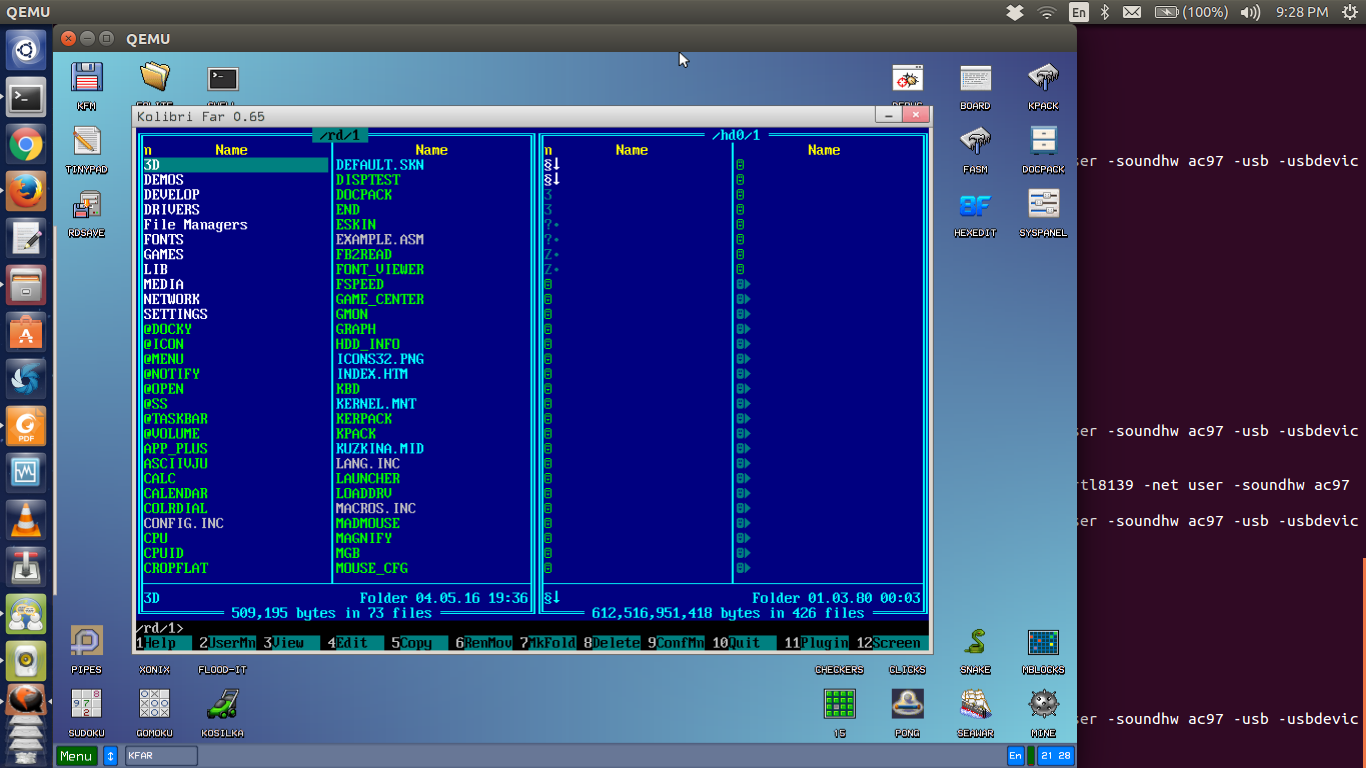Launch the MINE minesweeper icon
The height and width of the screenshot is (768, 1366).
click(x=1043, y=704)
